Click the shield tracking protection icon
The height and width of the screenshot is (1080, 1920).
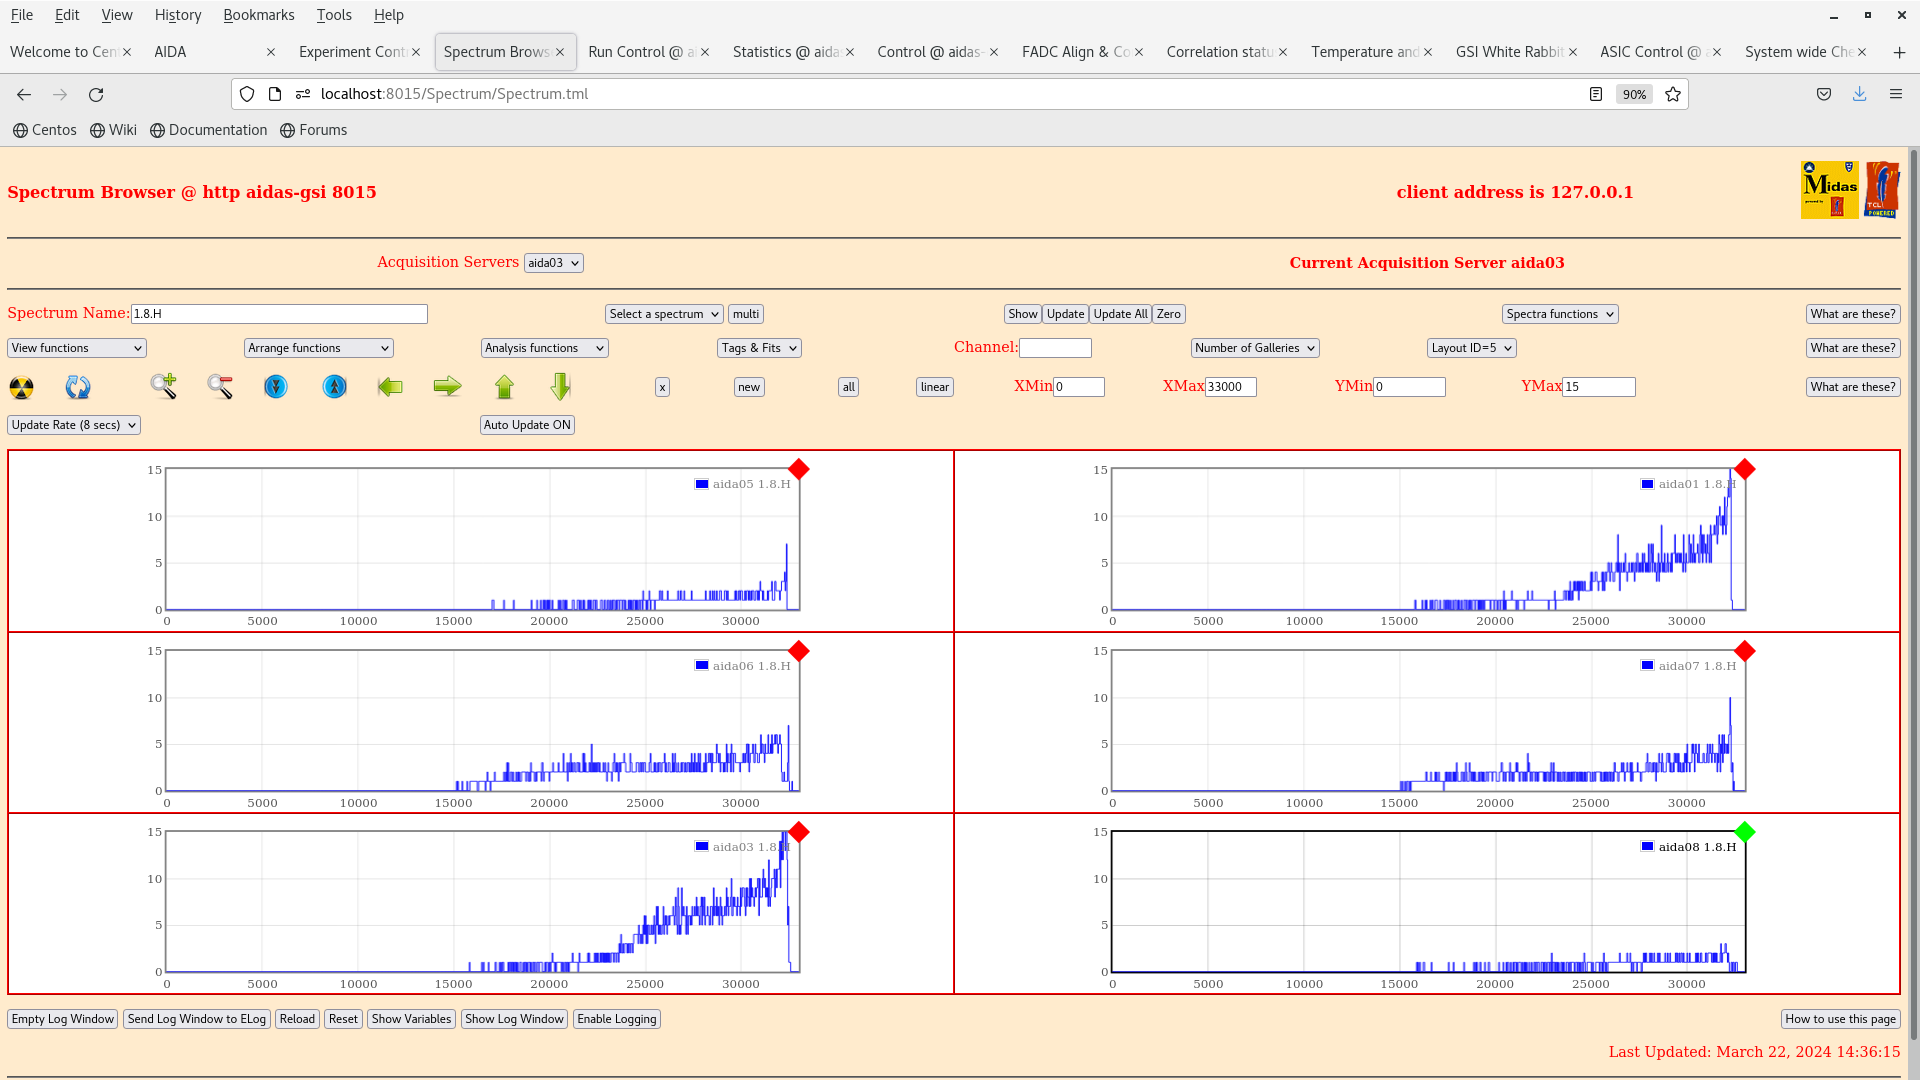[x=247, y=94]
